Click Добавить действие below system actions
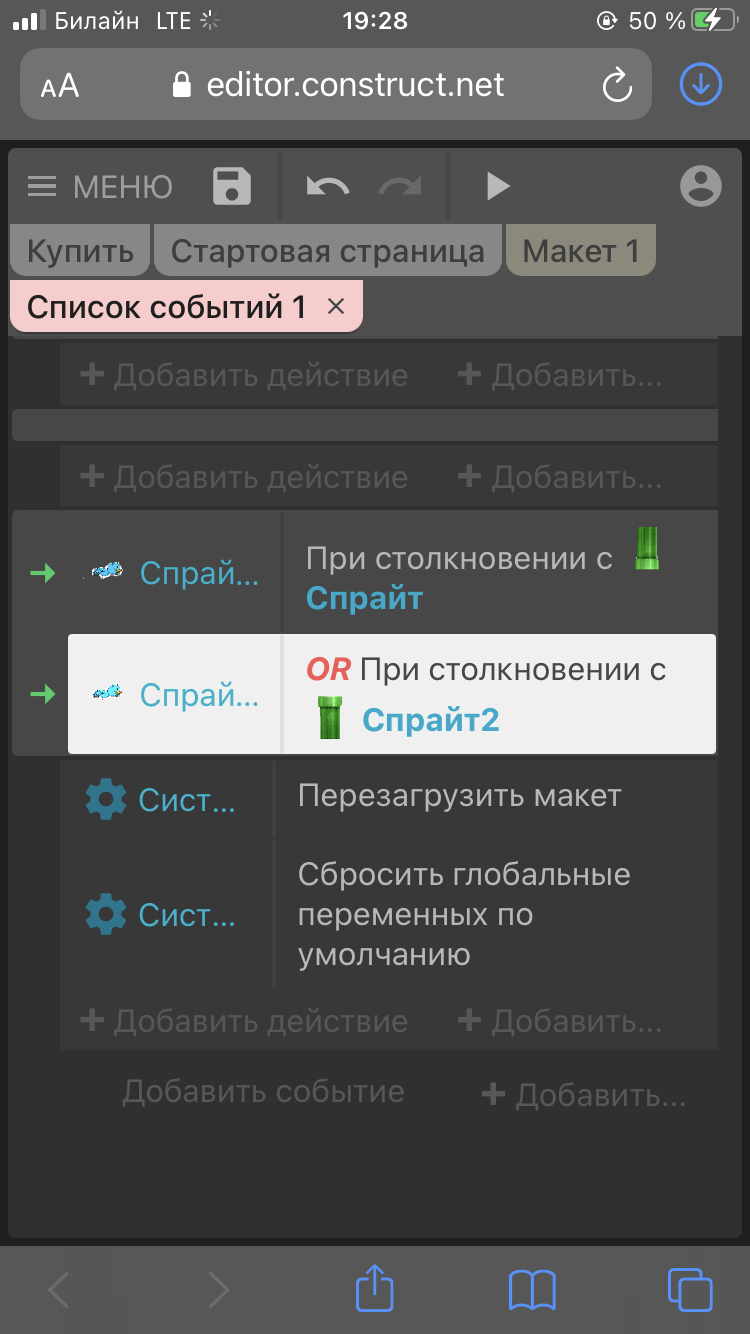Viewport: 750px width, 1334px height. 244,1021
